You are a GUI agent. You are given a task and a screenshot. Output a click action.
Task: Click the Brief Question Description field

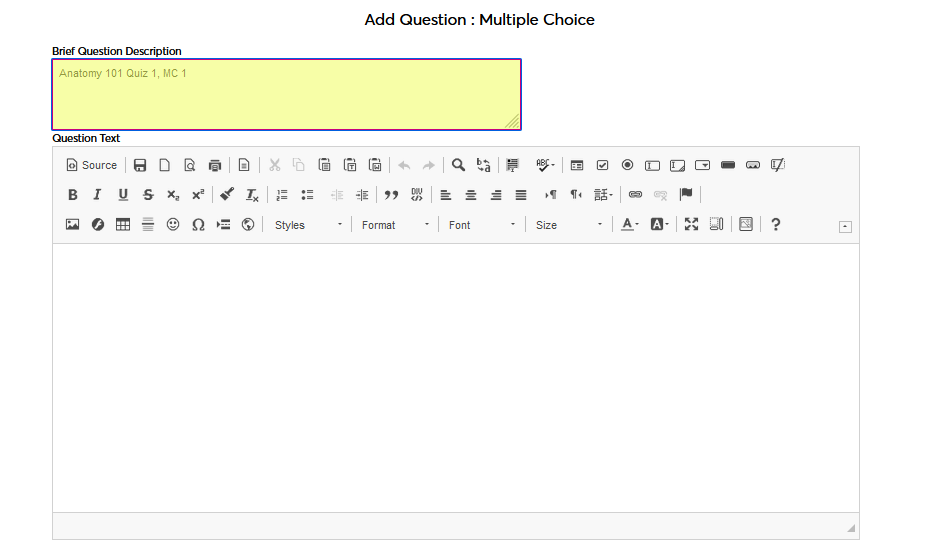pyautogui.click(x=286, y=94)
